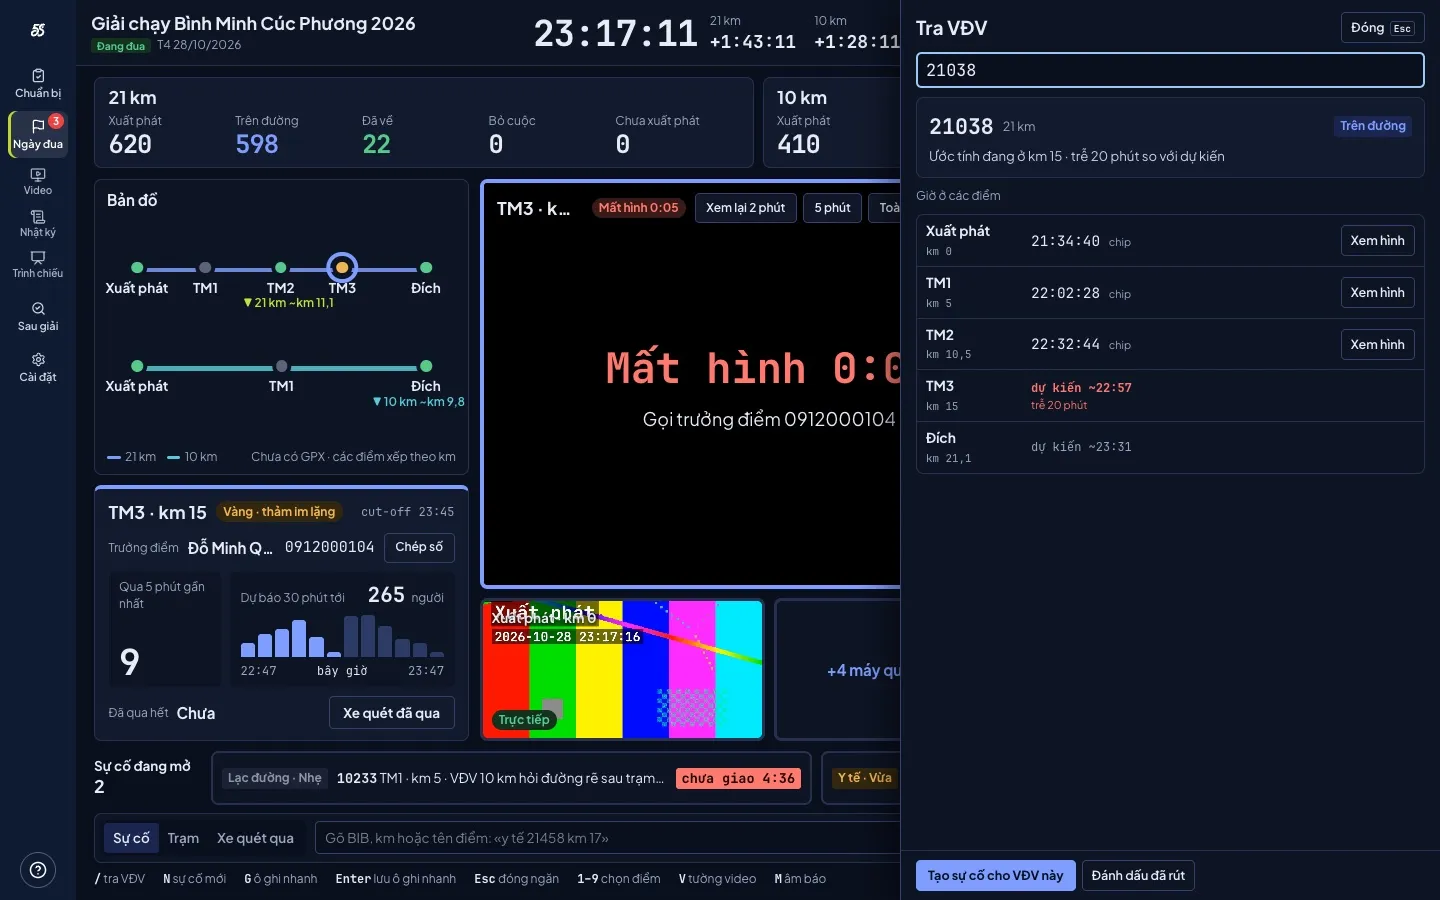Click the forecast bar chart for 30 minutes

point(342,636)
